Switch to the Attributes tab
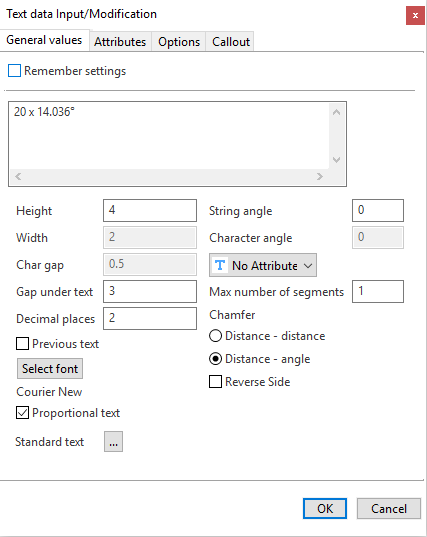Image resolution: width=427 pixels, height=537 pixels. [x=120, y=42]
